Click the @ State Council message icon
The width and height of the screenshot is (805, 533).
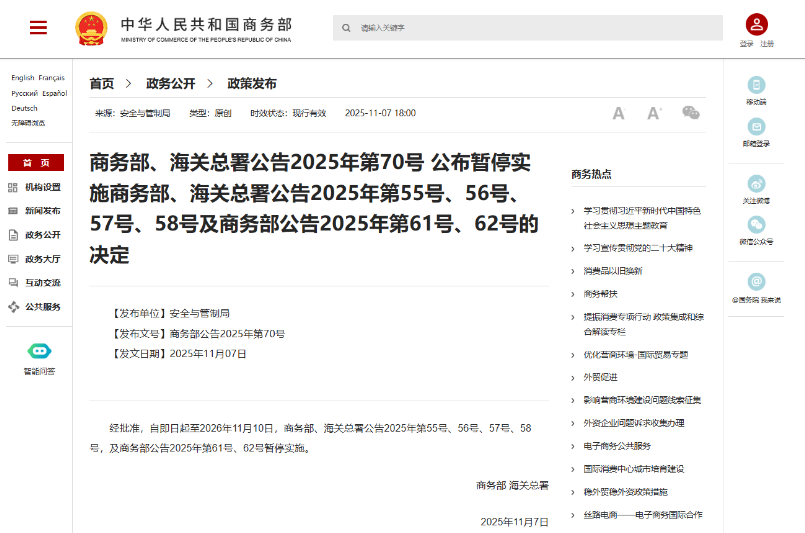pyautogui.click(x=756, y=281)
